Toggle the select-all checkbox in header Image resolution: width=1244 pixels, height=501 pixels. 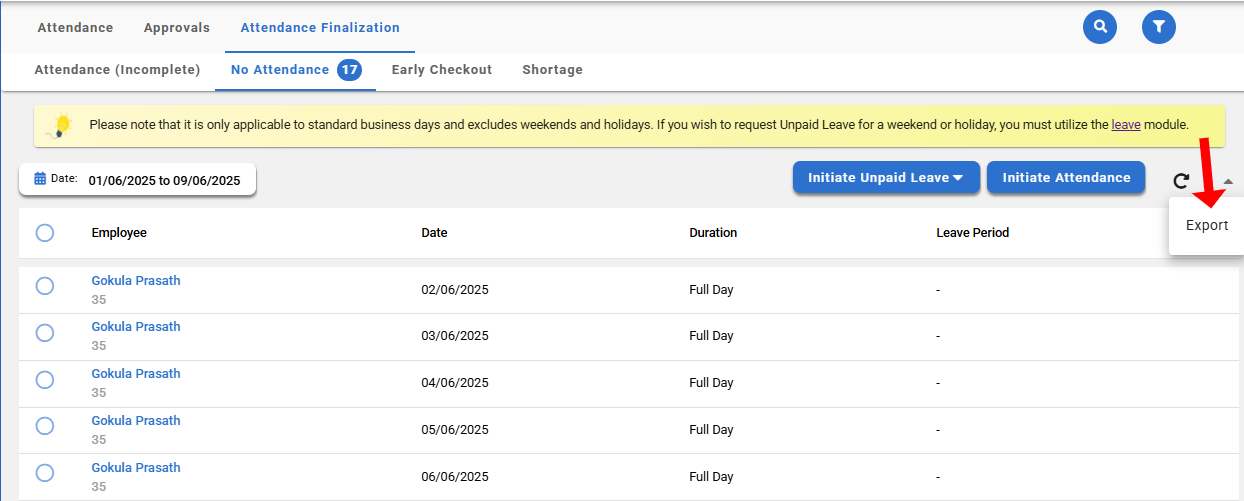click(x=45, y=233)
